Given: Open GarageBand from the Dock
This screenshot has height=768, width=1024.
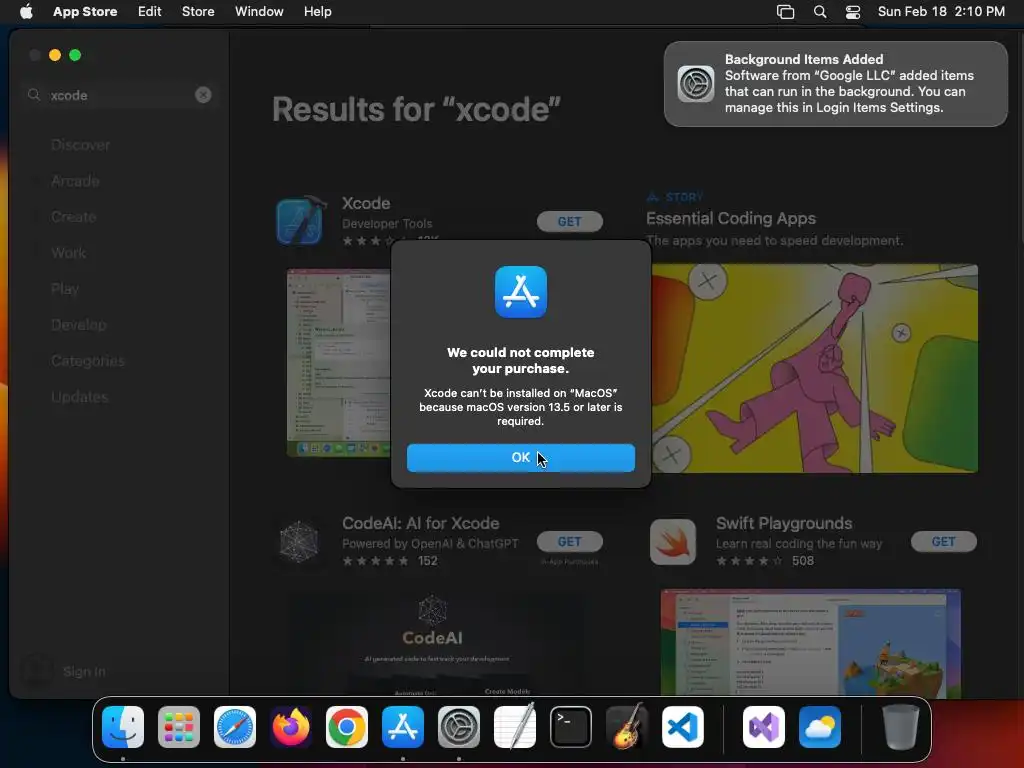Looking at the screenshot, I should pos(627,726).
